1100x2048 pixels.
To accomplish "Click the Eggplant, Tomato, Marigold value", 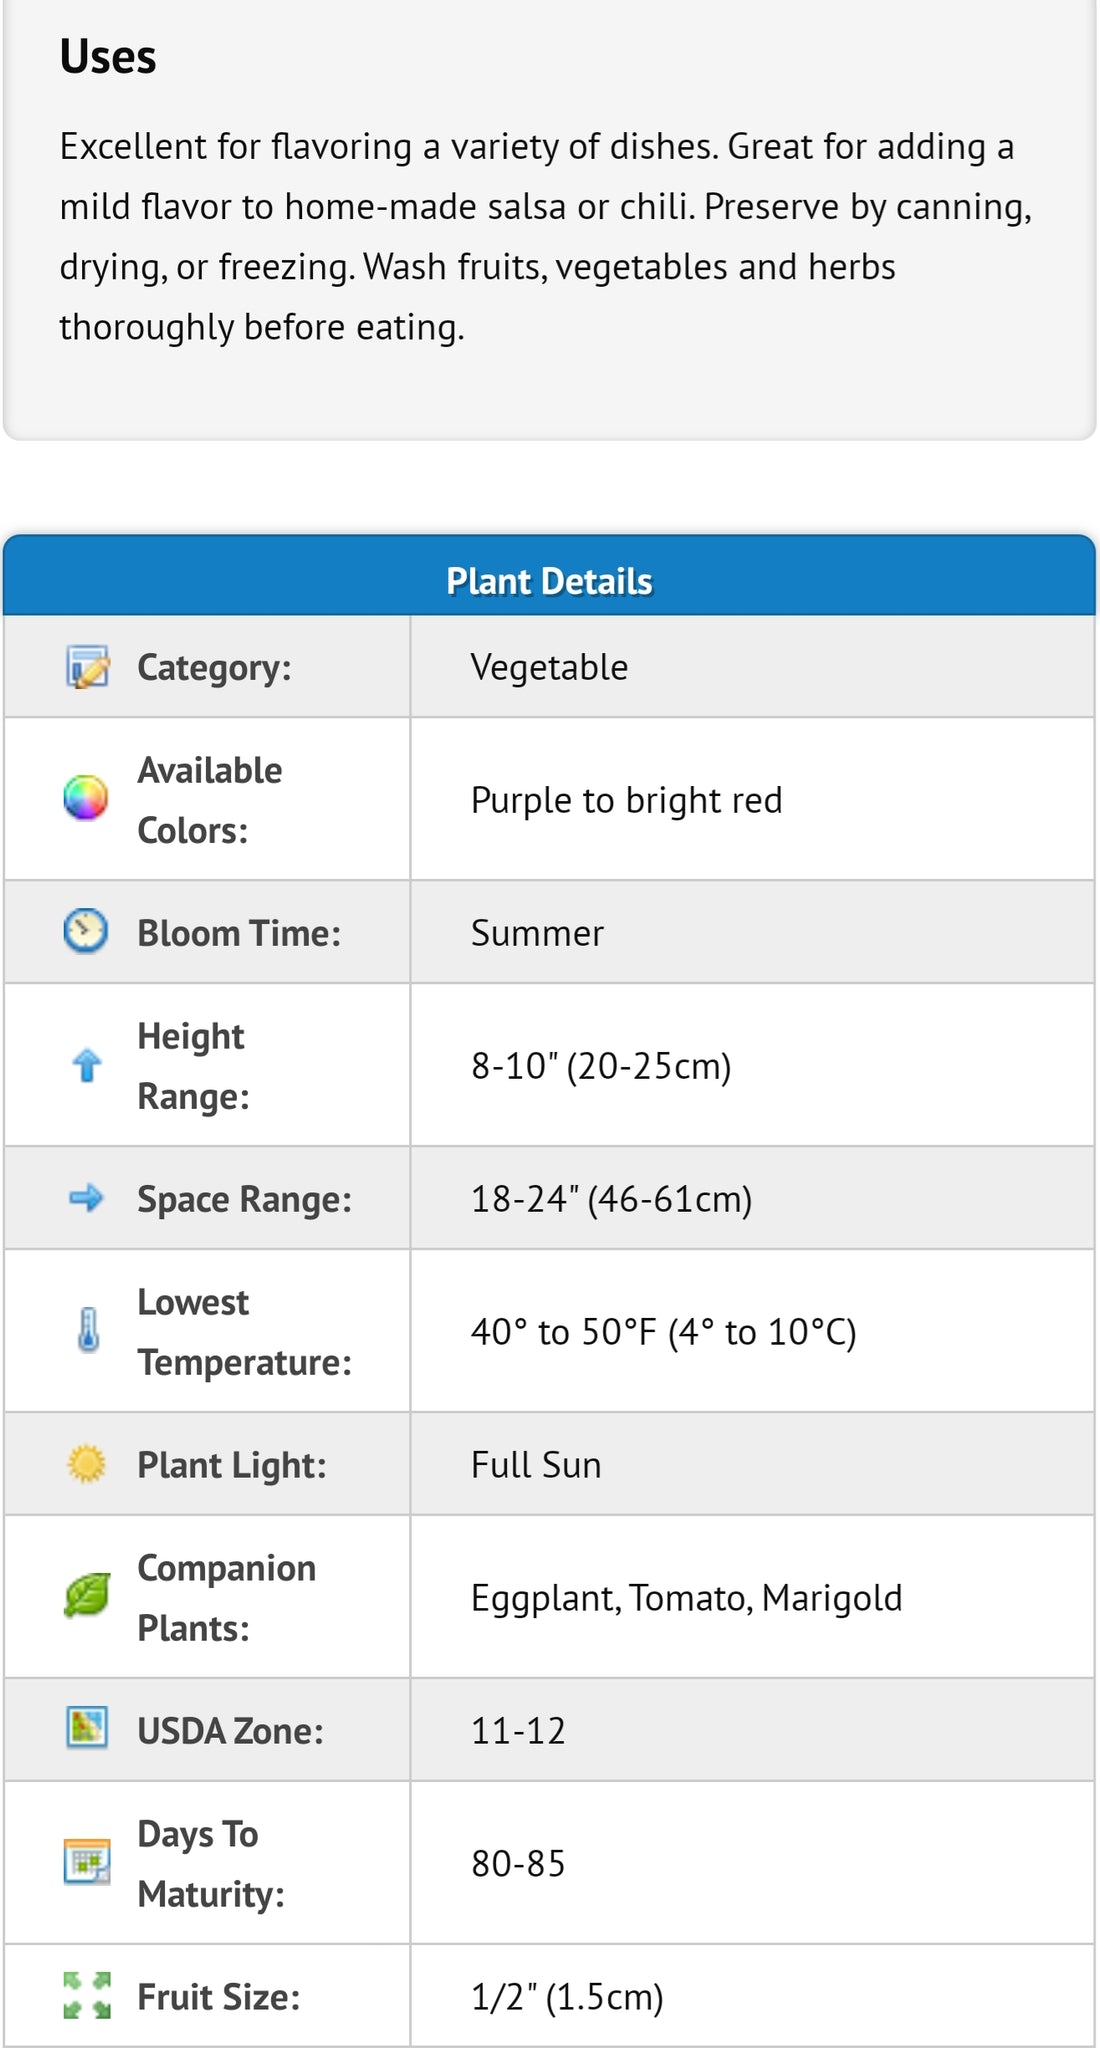I will (686, 1598).
